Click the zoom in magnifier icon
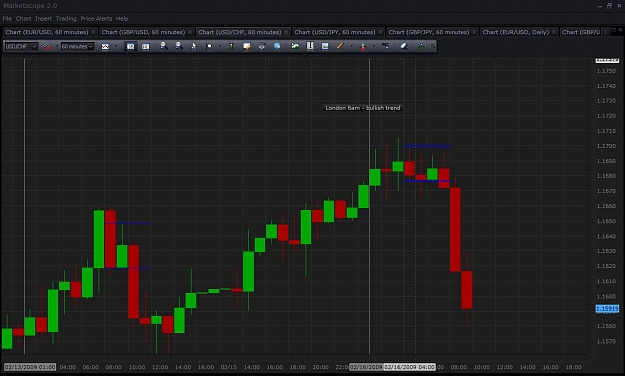 click(163, 46)
